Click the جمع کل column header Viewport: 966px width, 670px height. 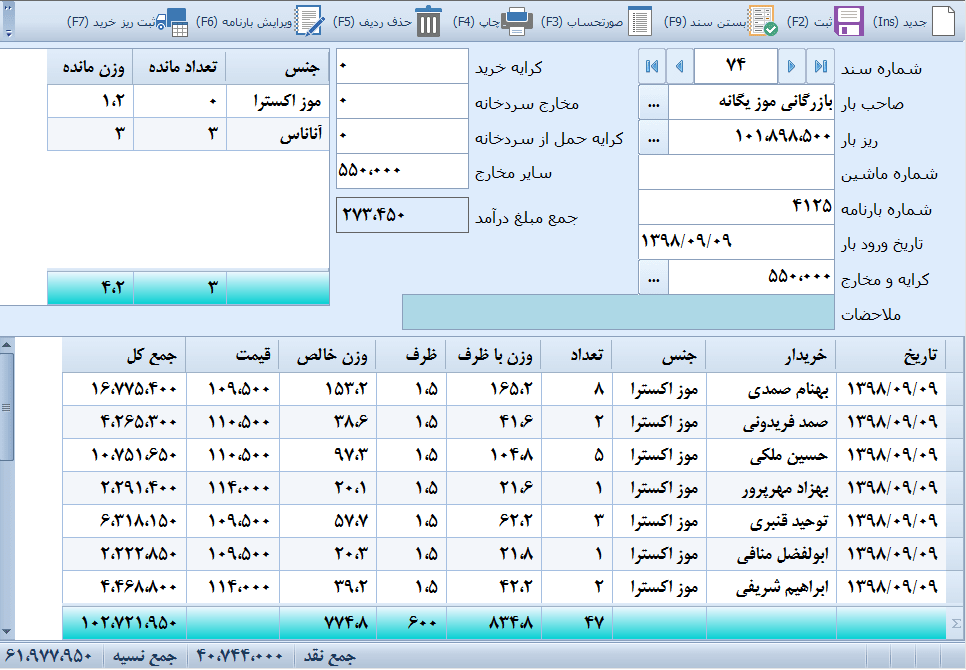[x=124, y=355]
